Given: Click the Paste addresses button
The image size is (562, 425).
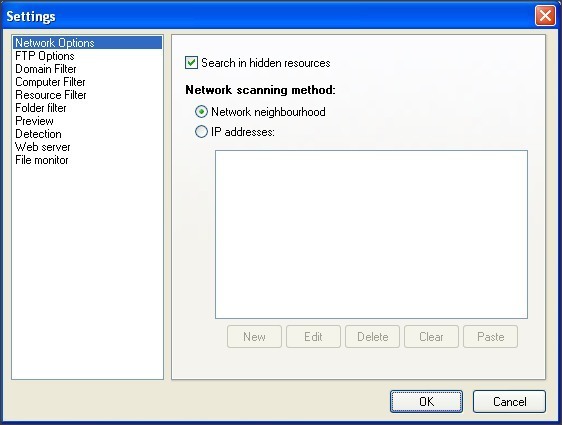Looking at the screenshot, I should tap(490, 336).
